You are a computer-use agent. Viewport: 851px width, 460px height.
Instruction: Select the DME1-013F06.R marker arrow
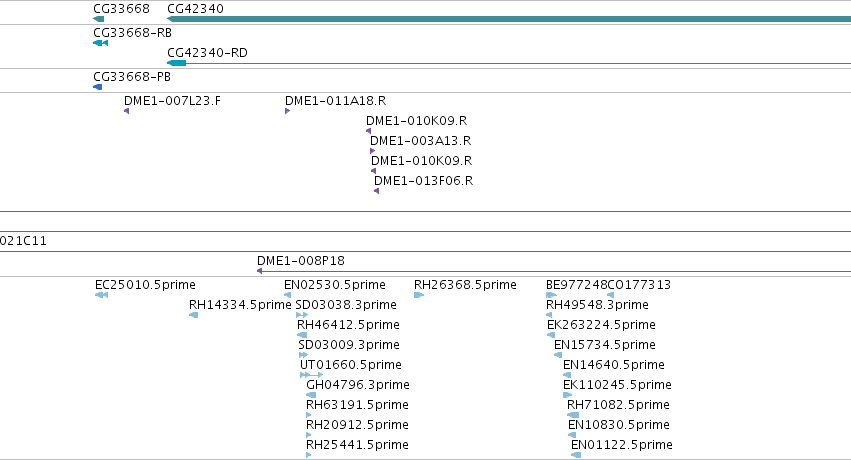[x=377, y=191]
